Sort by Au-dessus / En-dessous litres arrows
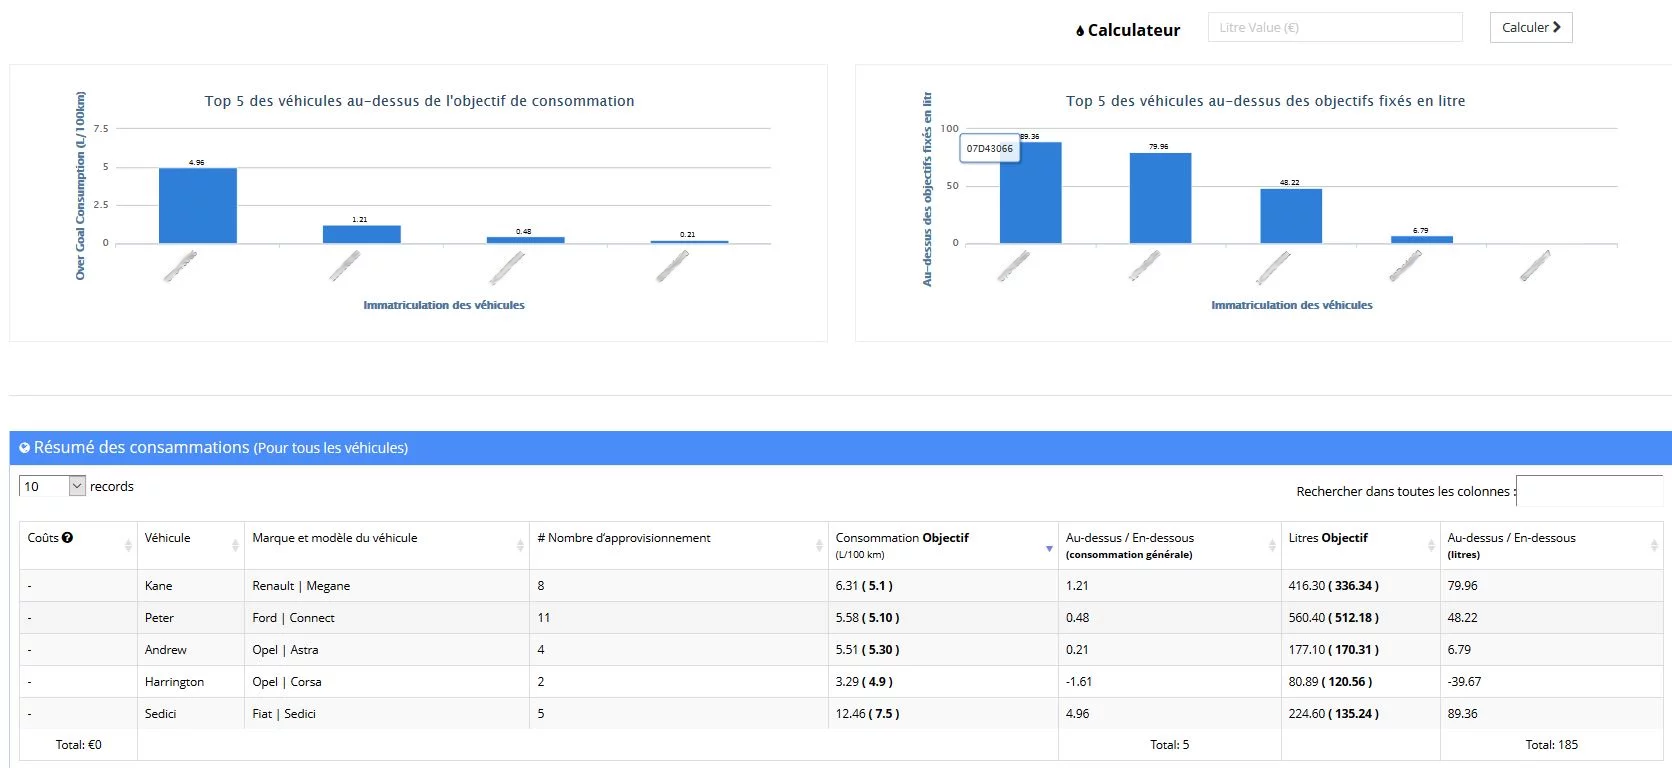1672x768 pixels. pyautogui.click(x=1654, y=545)
